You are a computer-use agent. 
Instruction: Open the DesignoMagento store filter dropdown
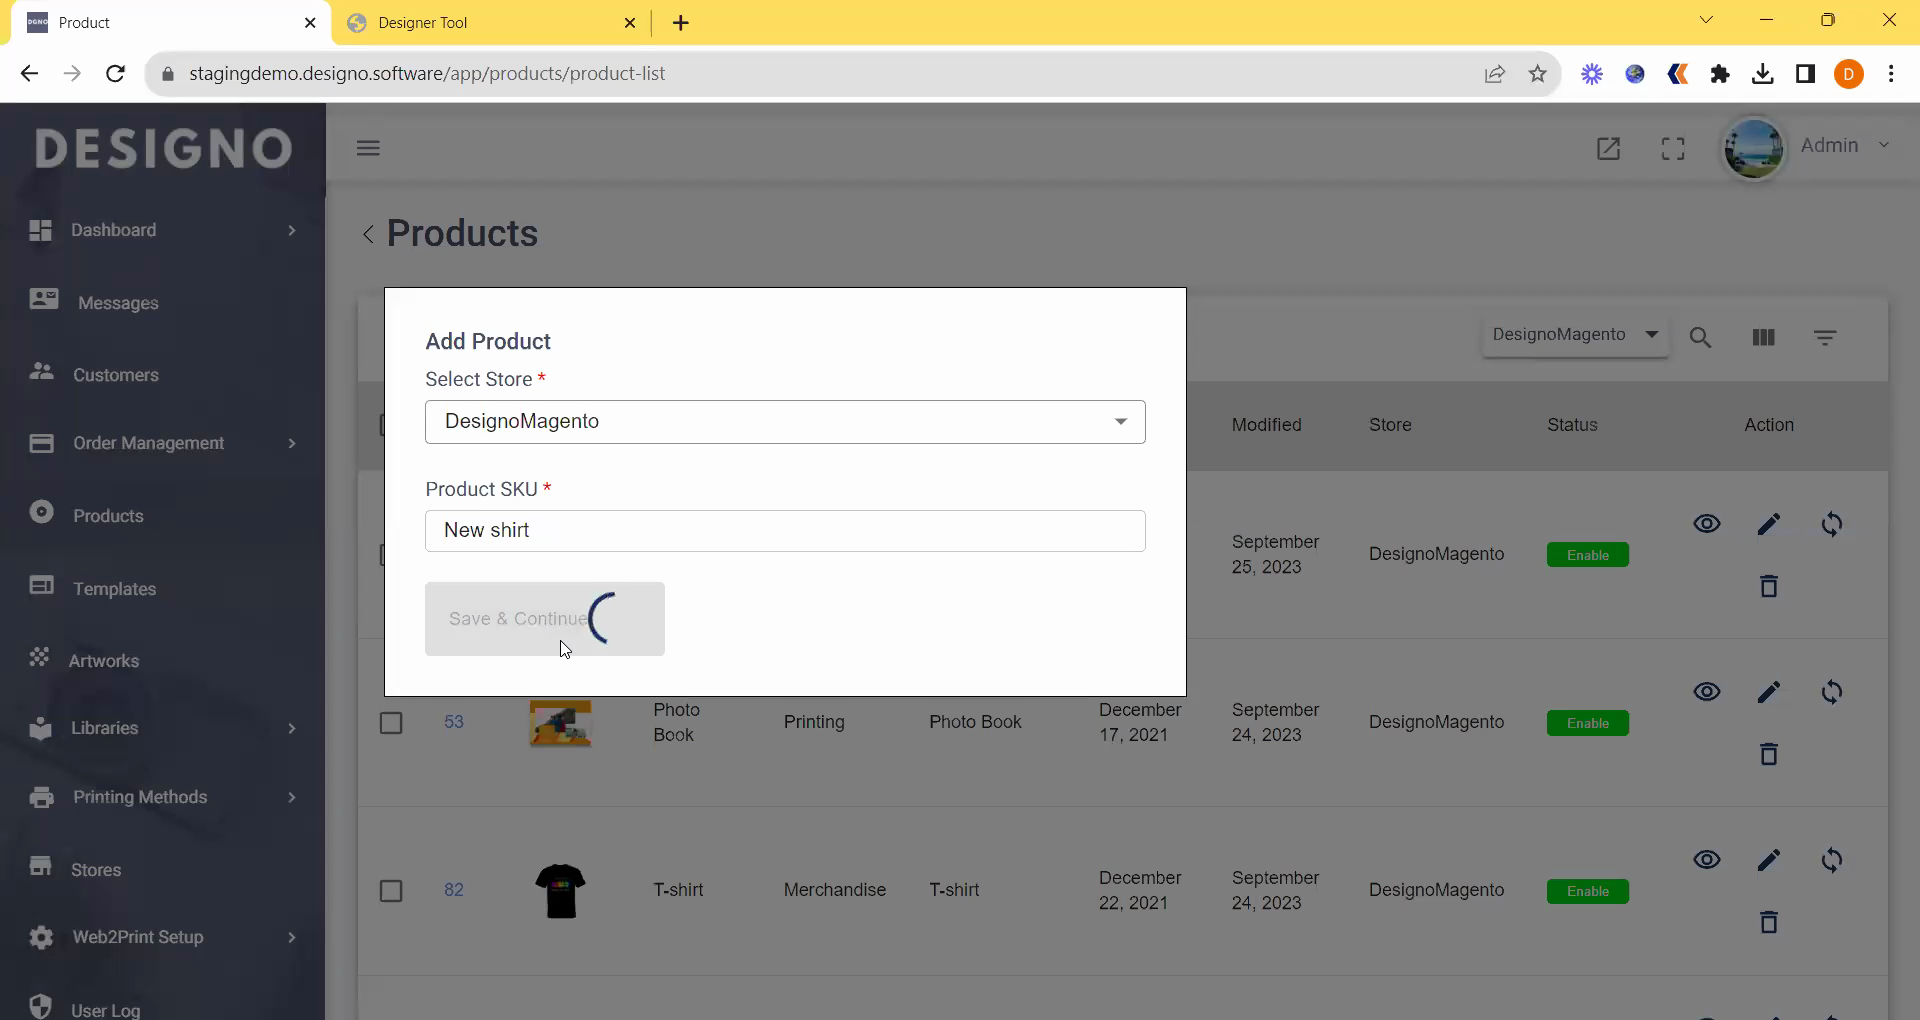pos(1574,335)
